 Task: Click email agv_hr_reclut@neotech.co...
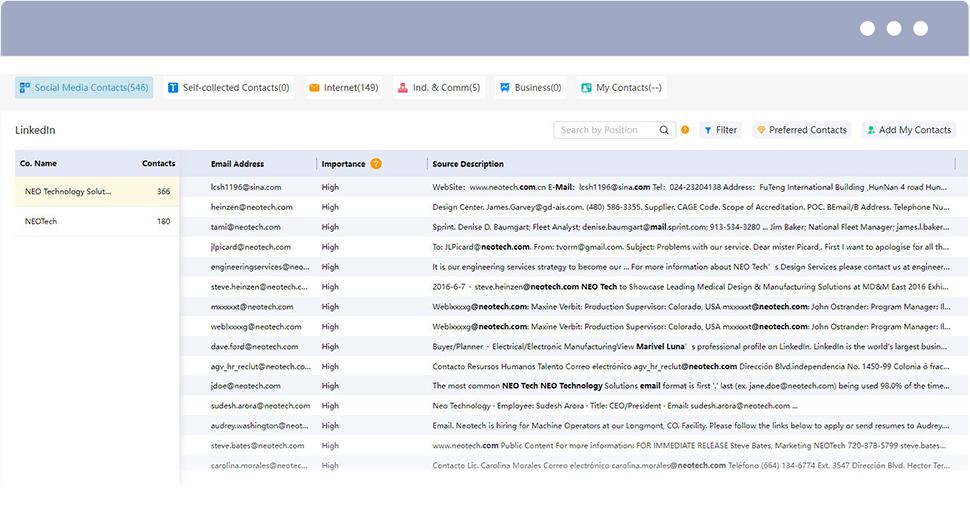point(261,366)
